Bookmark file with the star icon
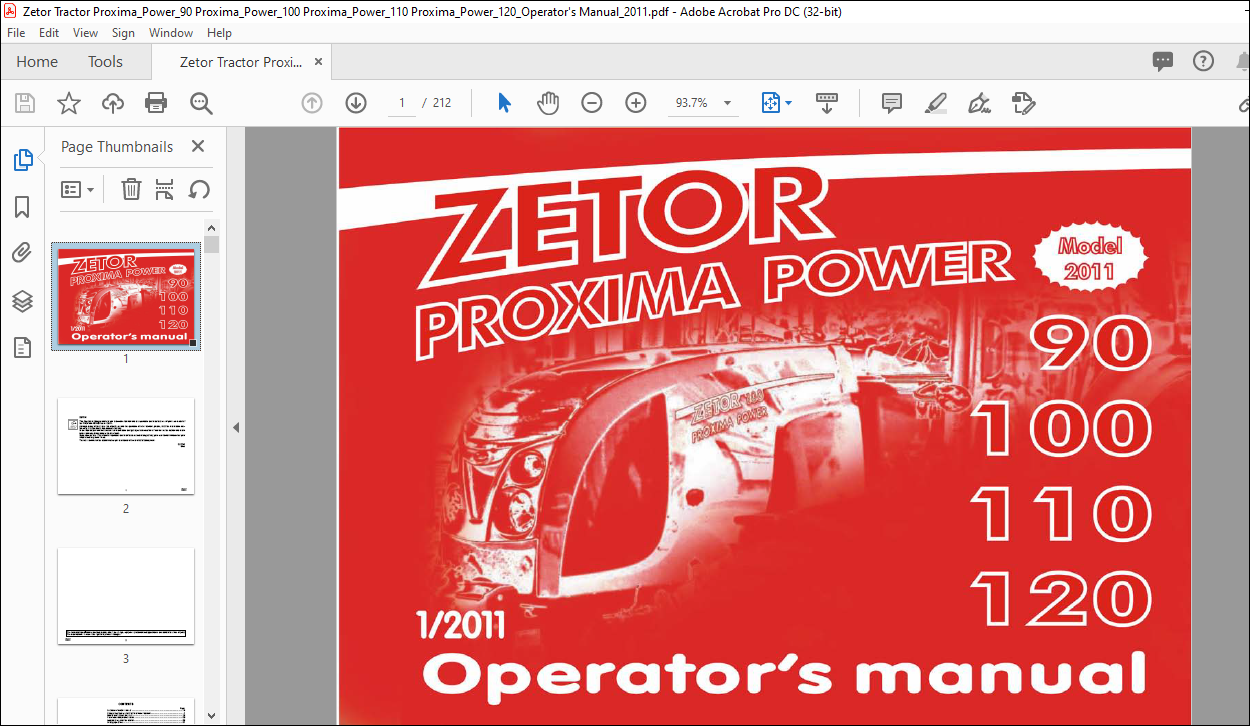This screenshot has height=726, width=1250. pos(68,103)
